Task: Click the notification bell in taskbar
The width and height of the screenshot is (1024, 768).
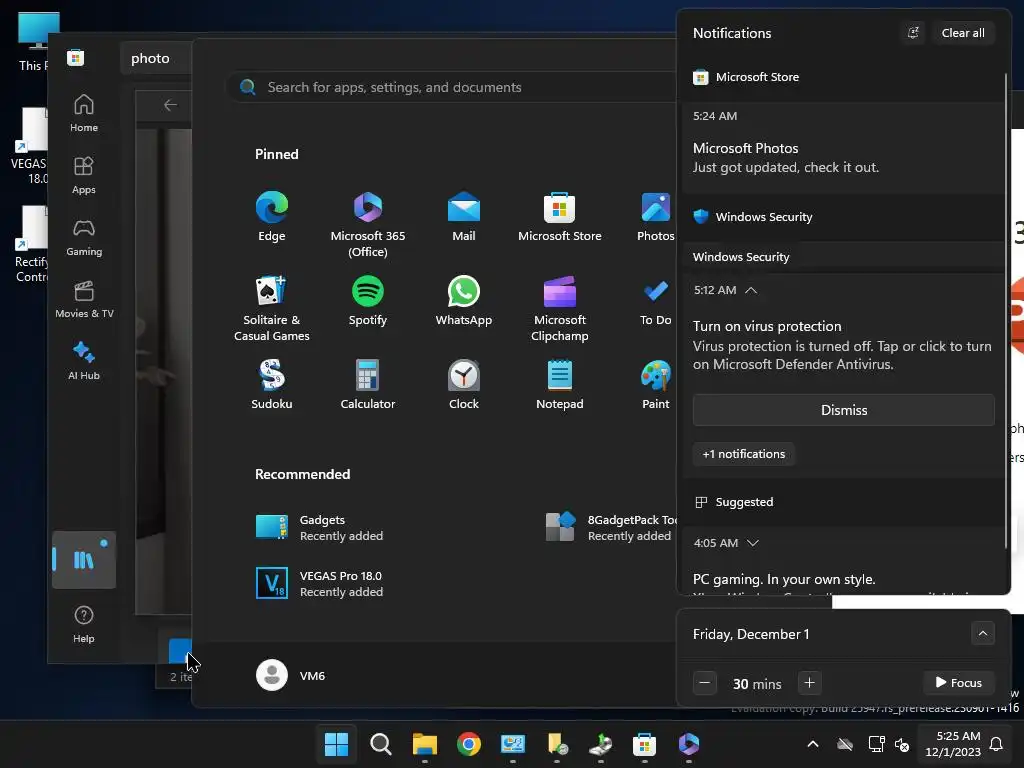Action: [x=997, y=744]
